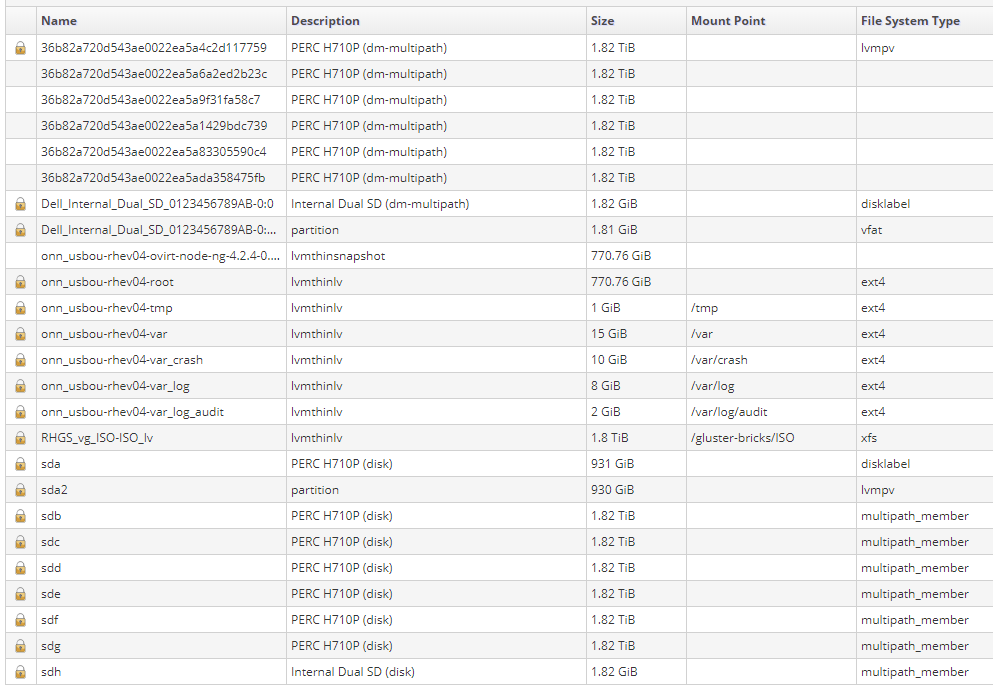Click the lock icon for the sda row
993x696 pixels.
pos(20,464)
